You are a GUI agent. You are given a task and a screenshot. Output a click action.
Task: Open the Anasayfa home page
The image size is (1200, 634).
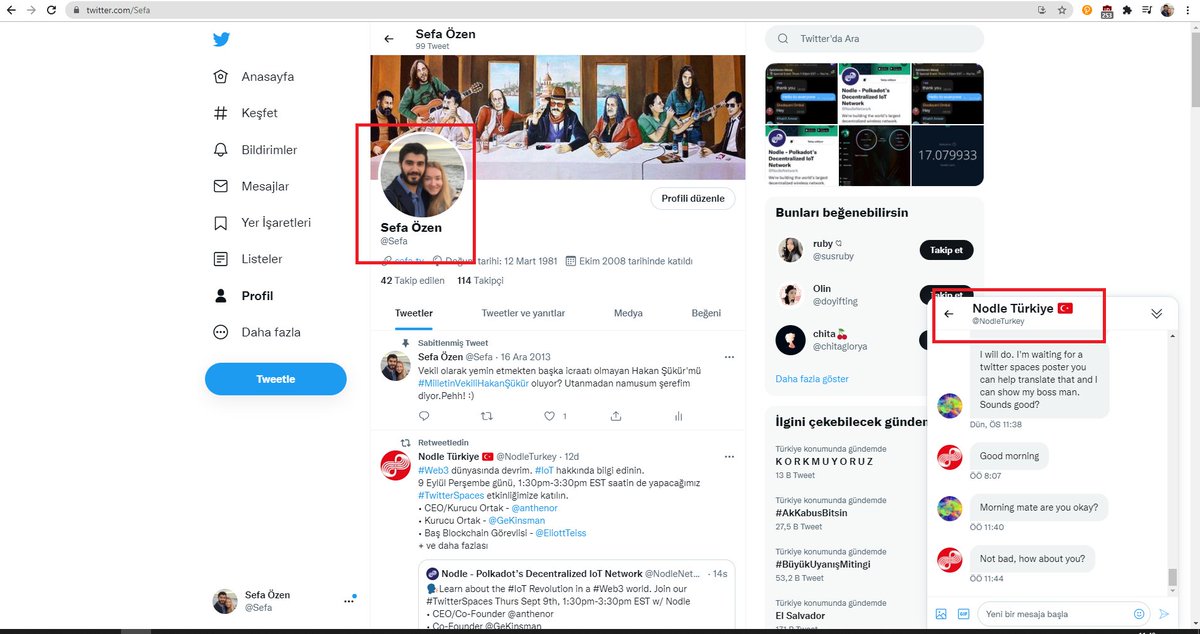click(x=254, y=77)
